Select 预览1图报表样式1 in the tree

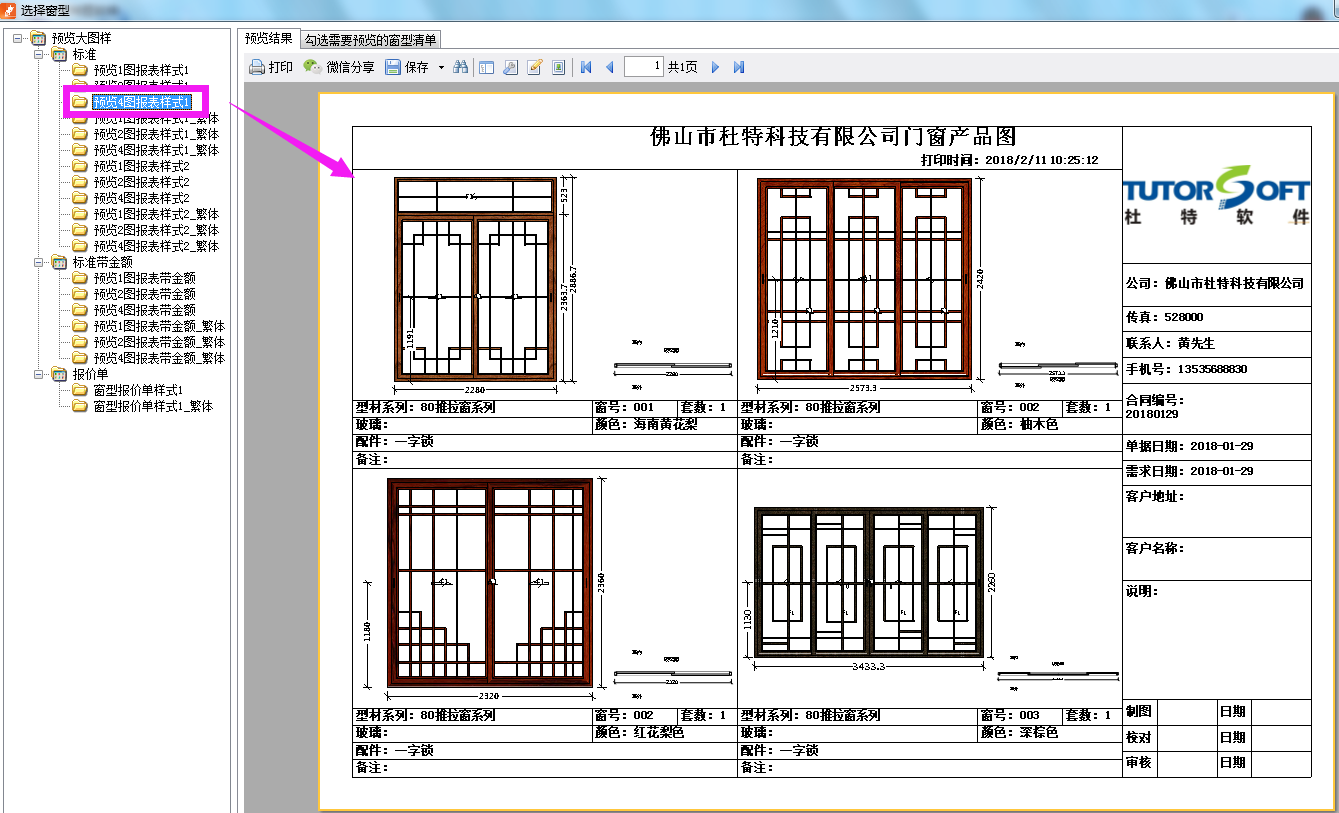[x=141, y=70]
